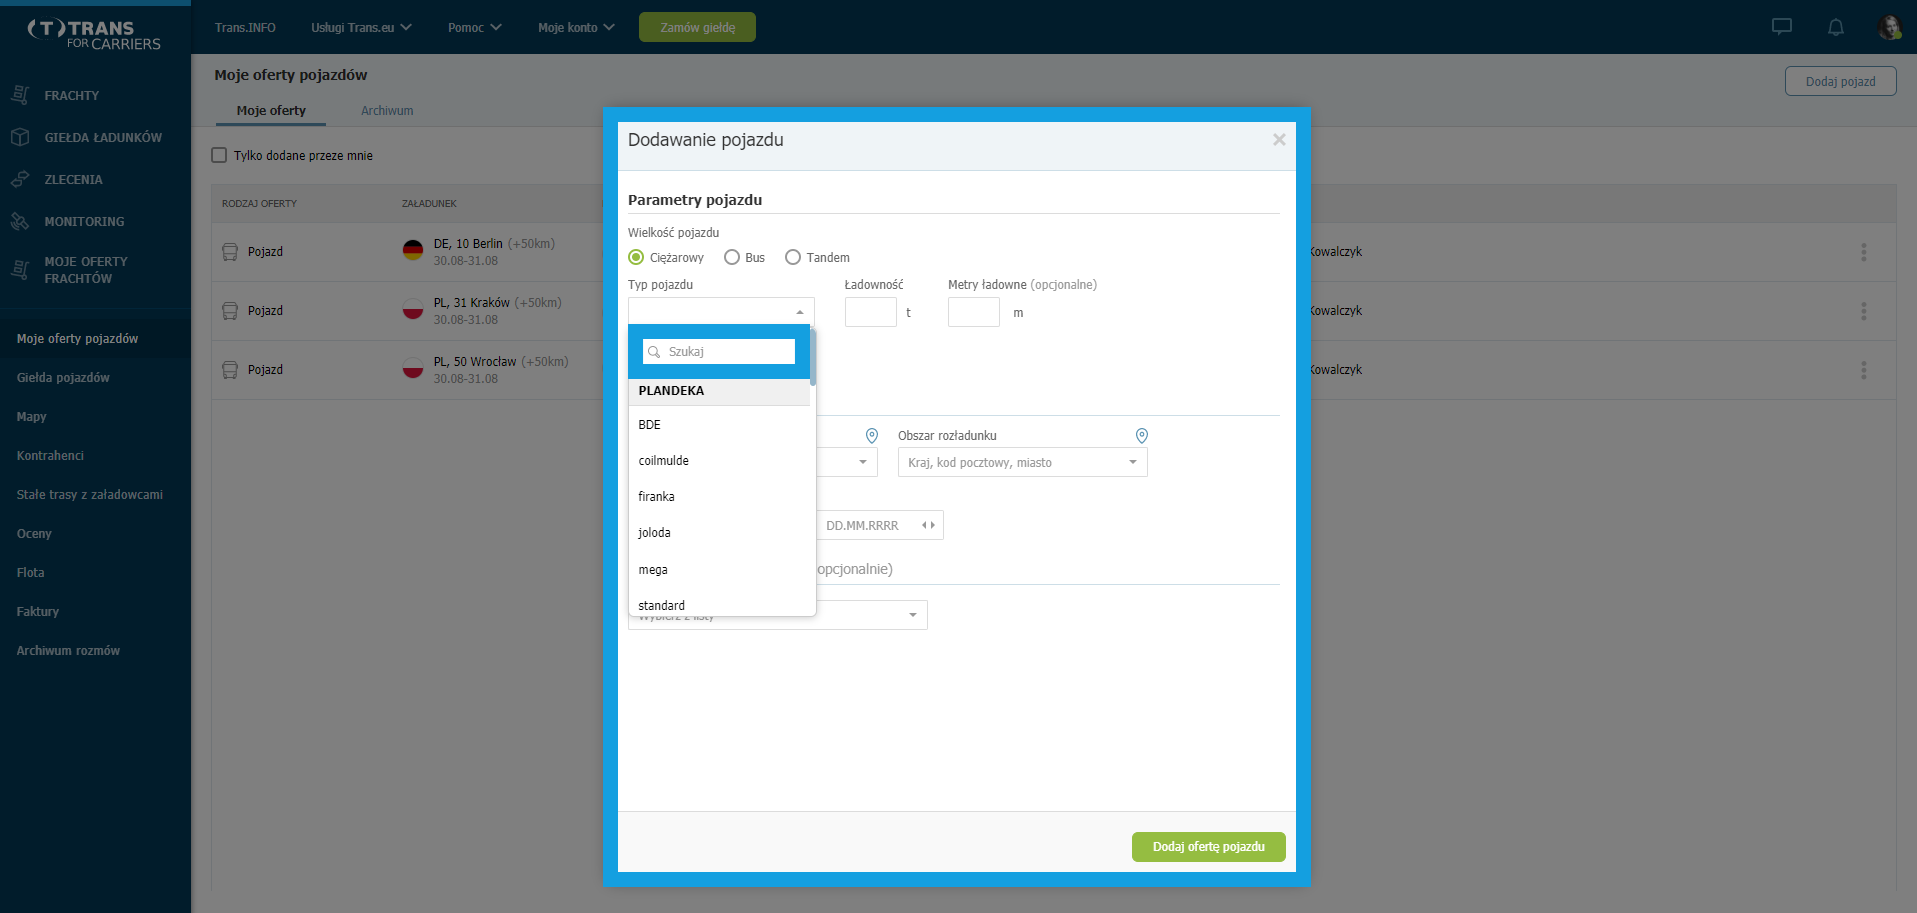Choose joloda from vehicle type list
Image resolution: width=1917 pixels, height=913 pixels.
coord(719,533)
